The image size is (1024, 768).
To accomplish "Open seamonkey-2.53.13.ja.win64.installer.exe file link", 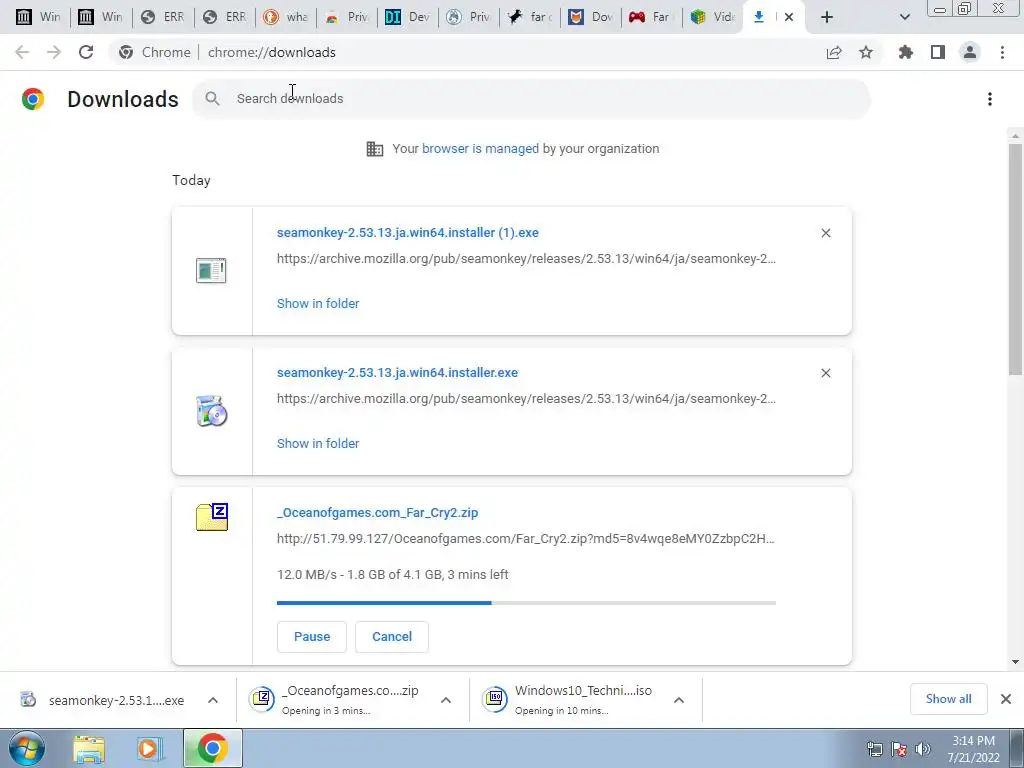I will pyautogui.click(x=397, y=372).
